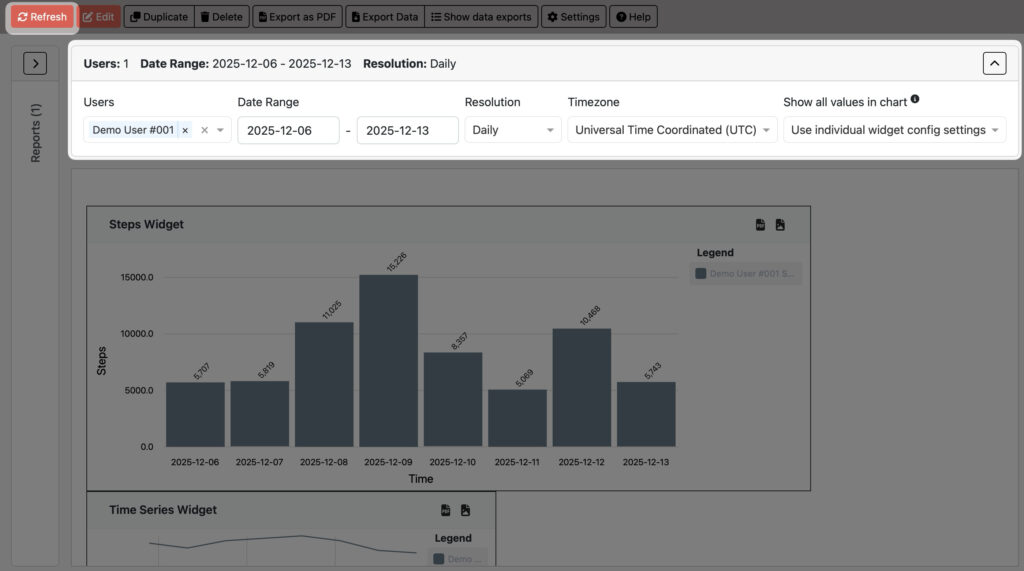1024x571 pixels.
Task: Open the Timezone dropdown
Action: [x=672, y=130]
